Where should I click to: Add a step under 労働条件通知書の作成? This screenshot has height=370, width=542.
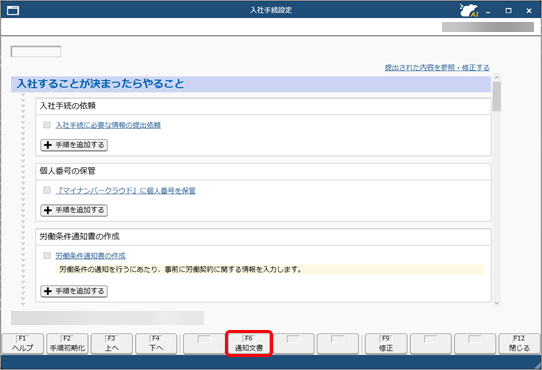(x=74, y=291)
